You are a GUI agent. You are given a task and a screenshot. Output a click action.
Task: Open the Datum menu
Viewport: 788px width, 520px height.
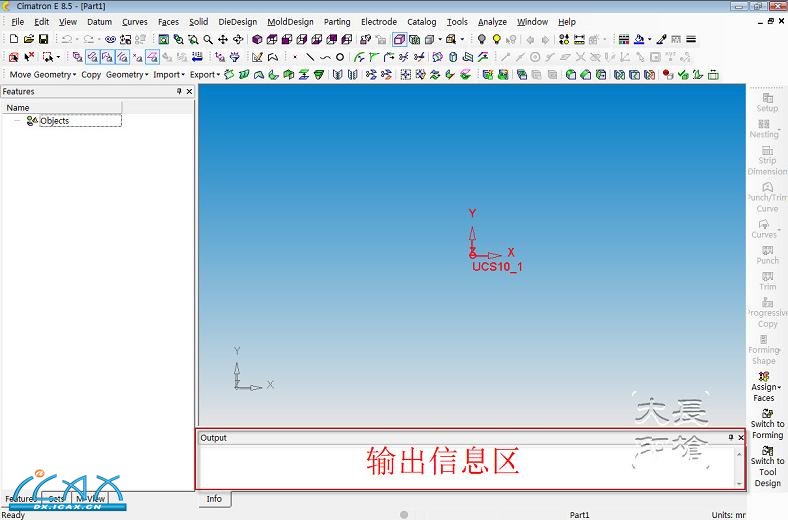pyautogui.click(x=100, y=22)
